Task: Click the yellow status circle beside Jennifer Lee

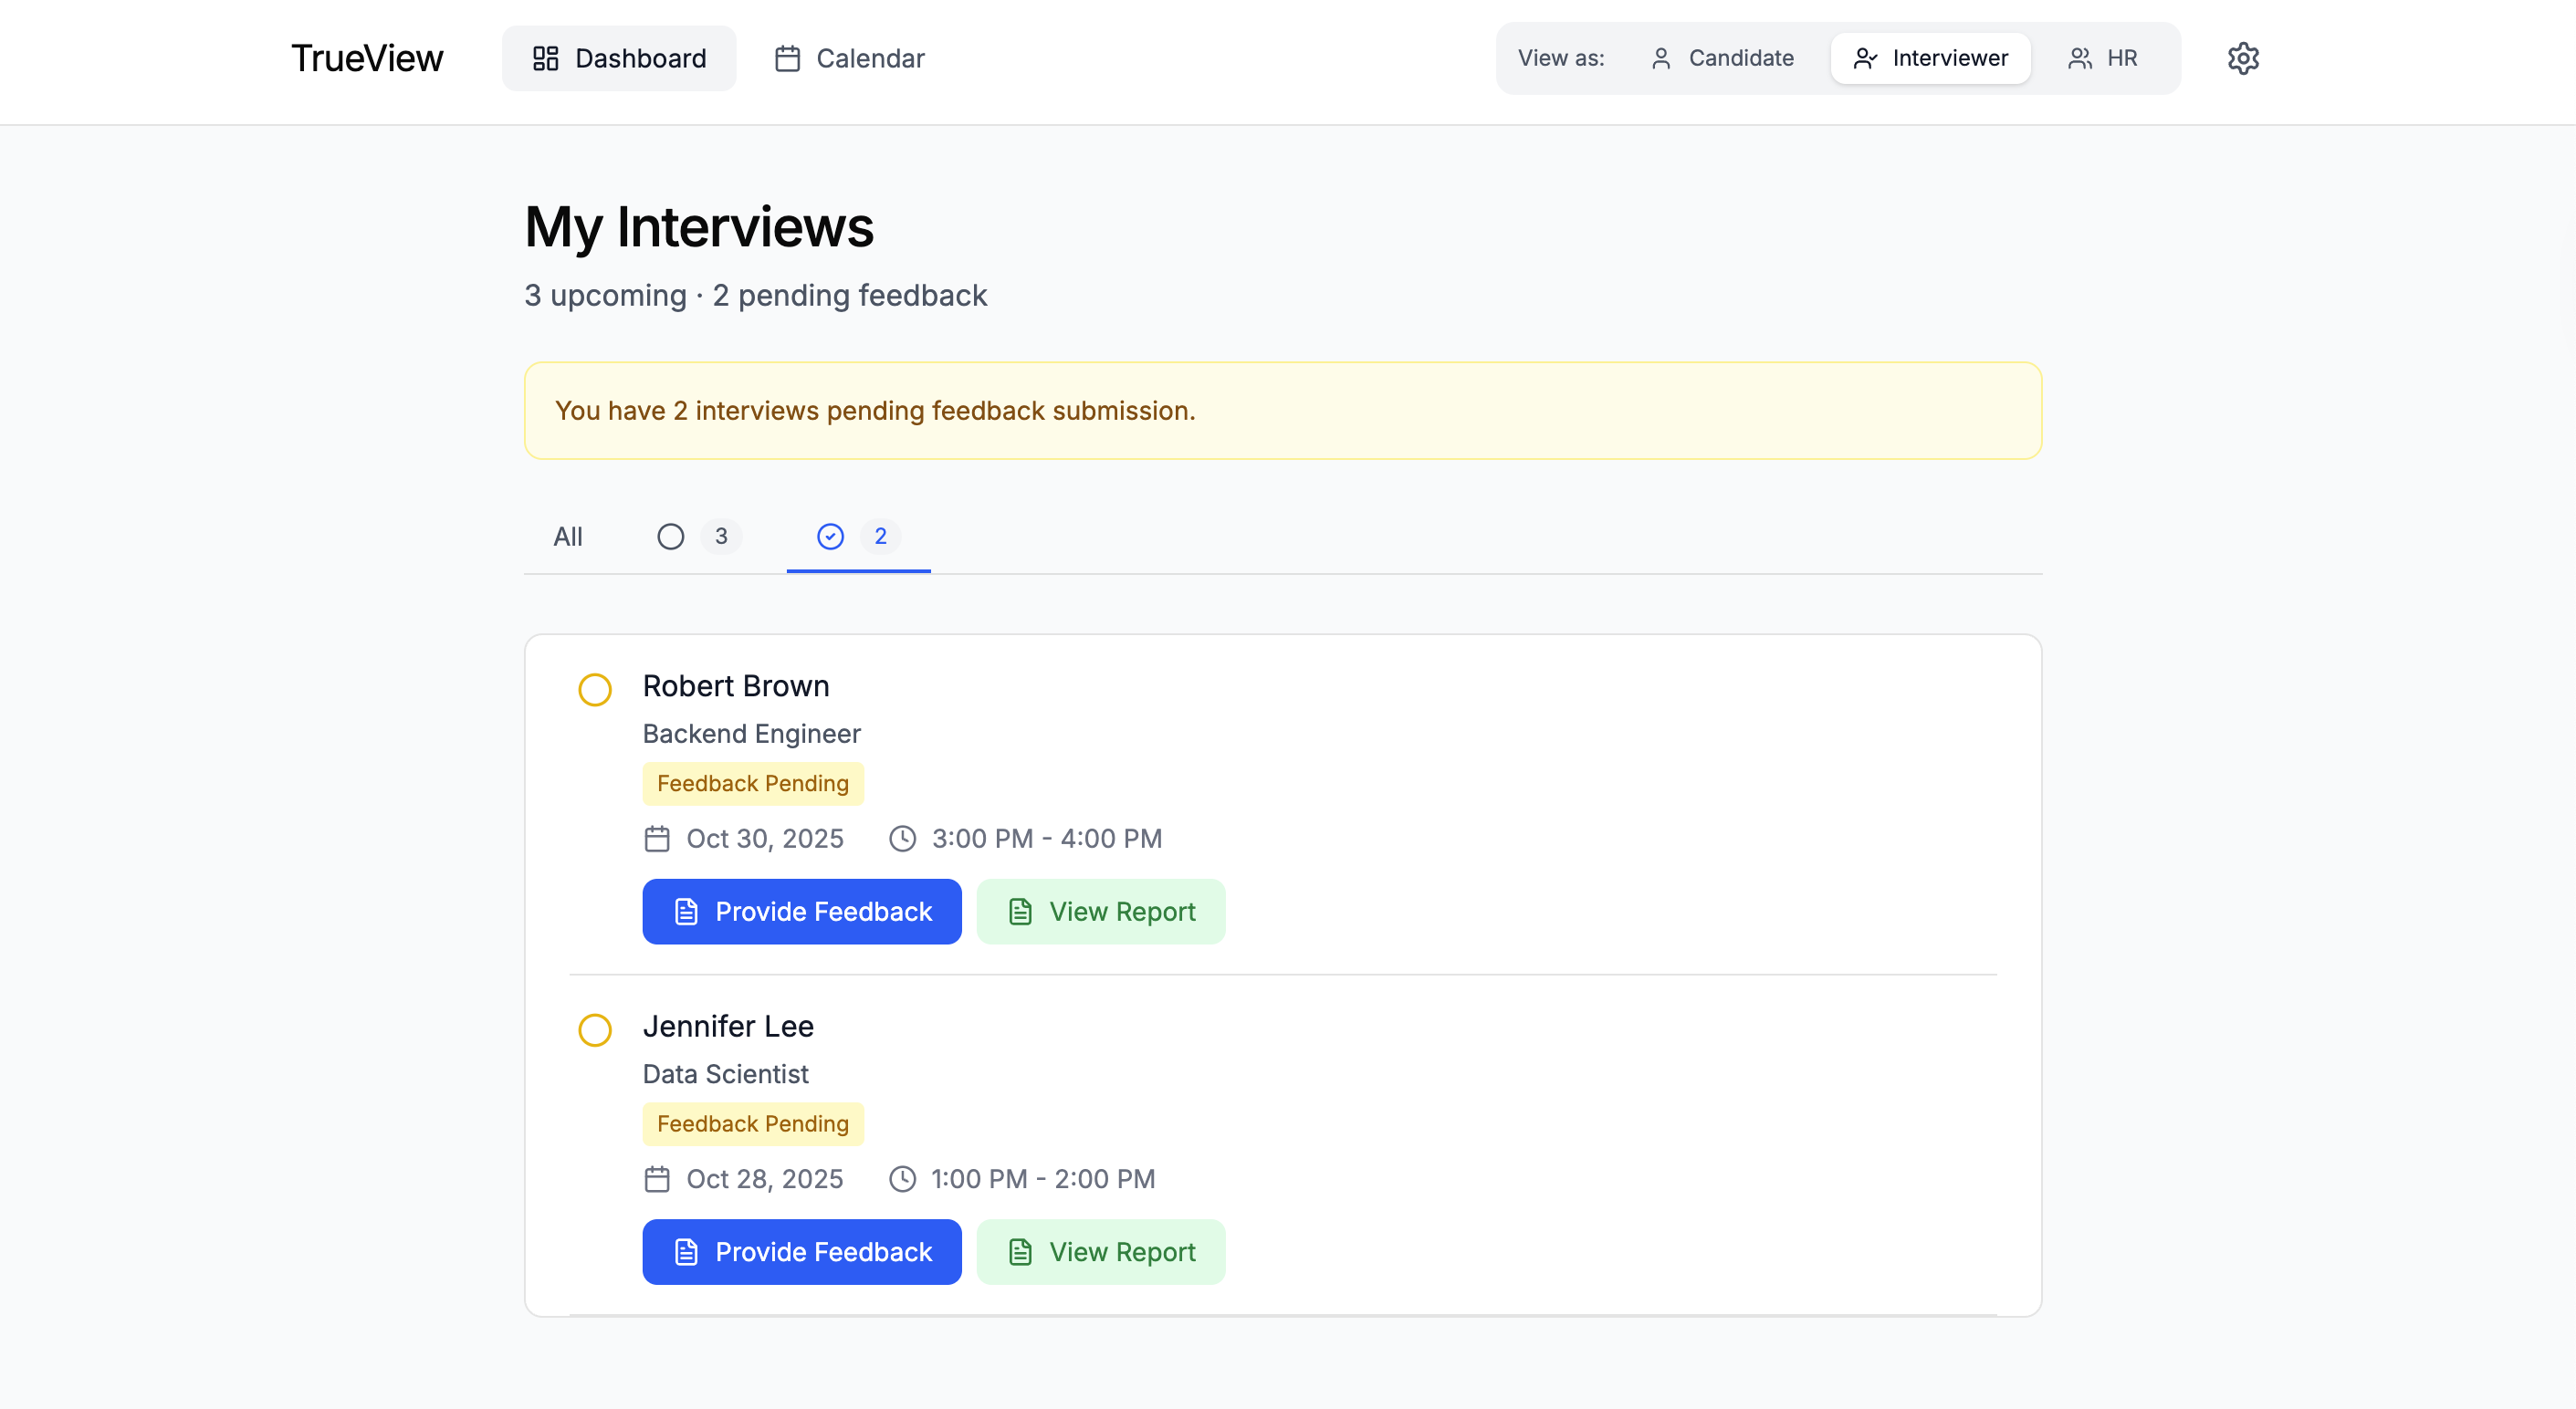Action: pyautogui.click(x=595, y=1029)
